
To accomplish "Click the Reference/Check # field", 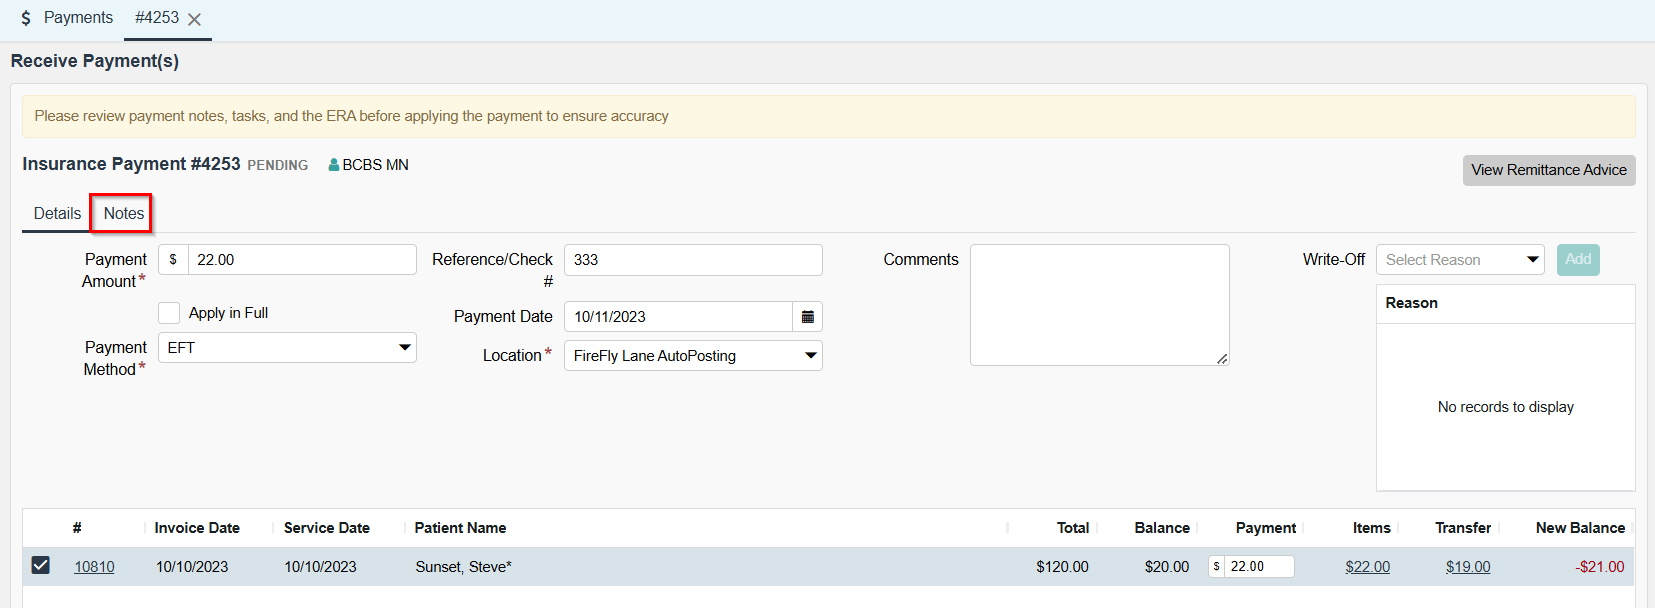I will pyautogui.click(x=693, y=260).
